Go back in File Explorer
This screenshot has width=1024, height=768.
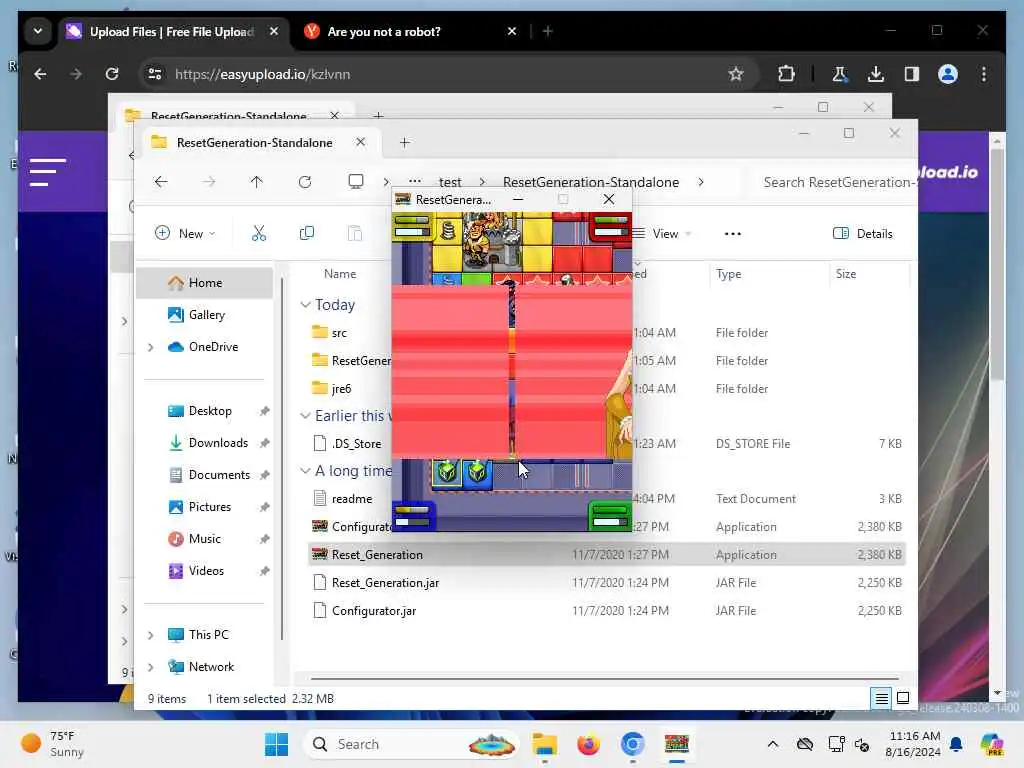pos(161,182)
